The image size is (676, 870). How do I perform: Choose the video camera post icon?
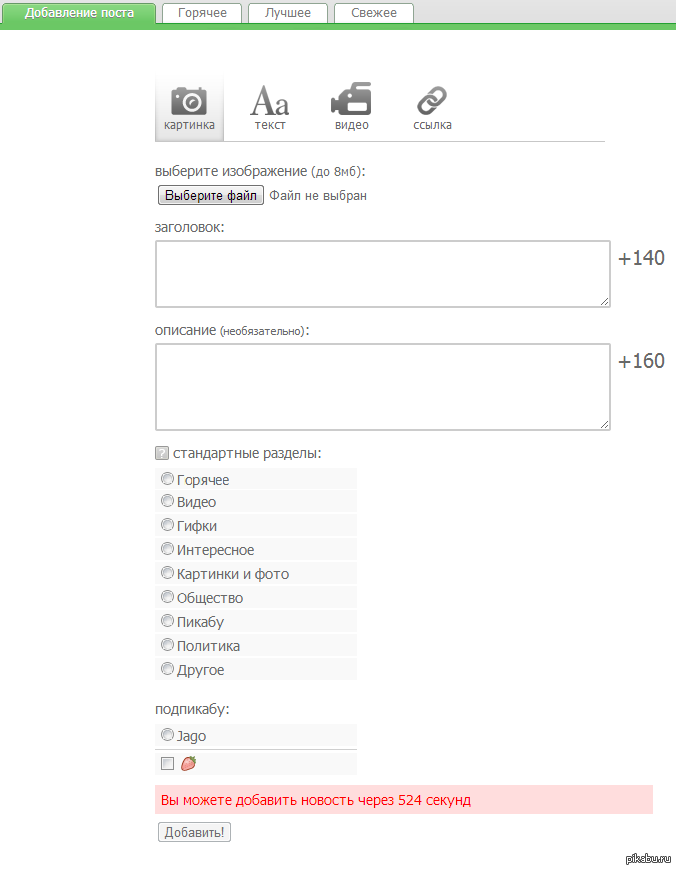[x=351, y=101]
